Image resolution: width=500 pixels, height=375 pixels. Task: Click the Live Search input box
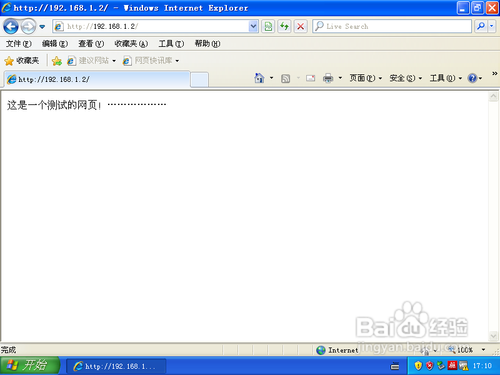point(392,26)
